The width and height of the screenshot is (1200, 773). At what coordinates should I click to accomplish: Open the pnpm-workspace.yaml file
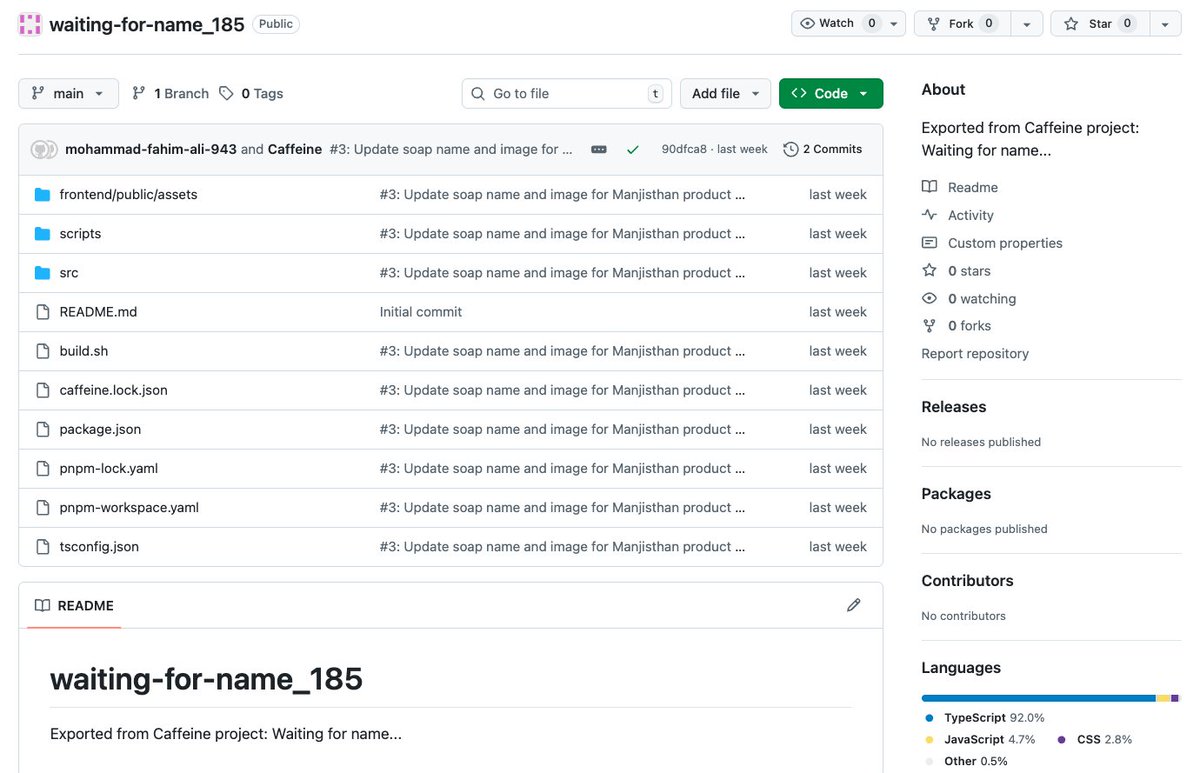[129, 506]
